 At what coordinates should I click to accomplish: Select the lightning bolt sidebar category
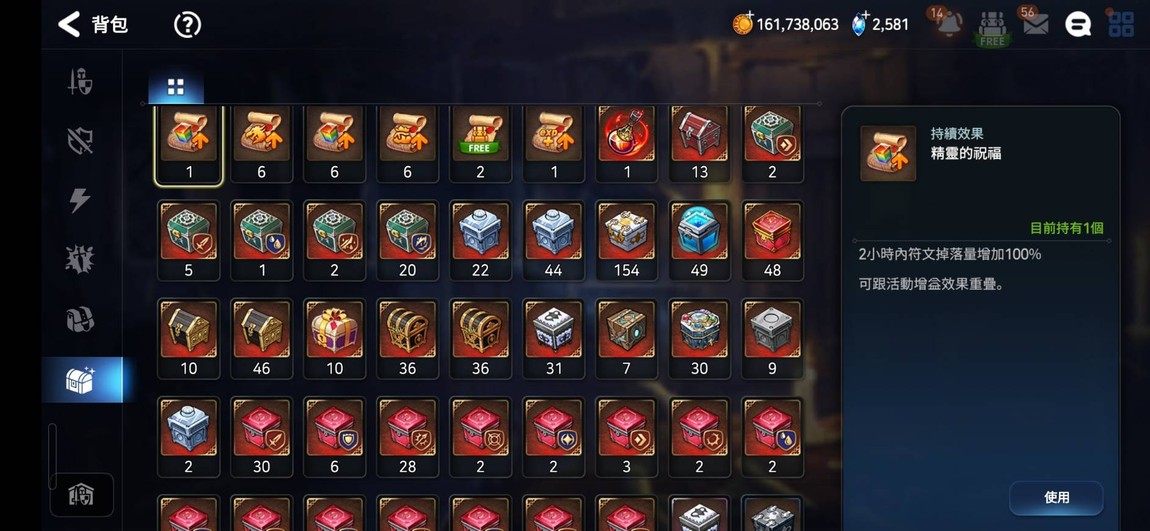pos(80,200)
